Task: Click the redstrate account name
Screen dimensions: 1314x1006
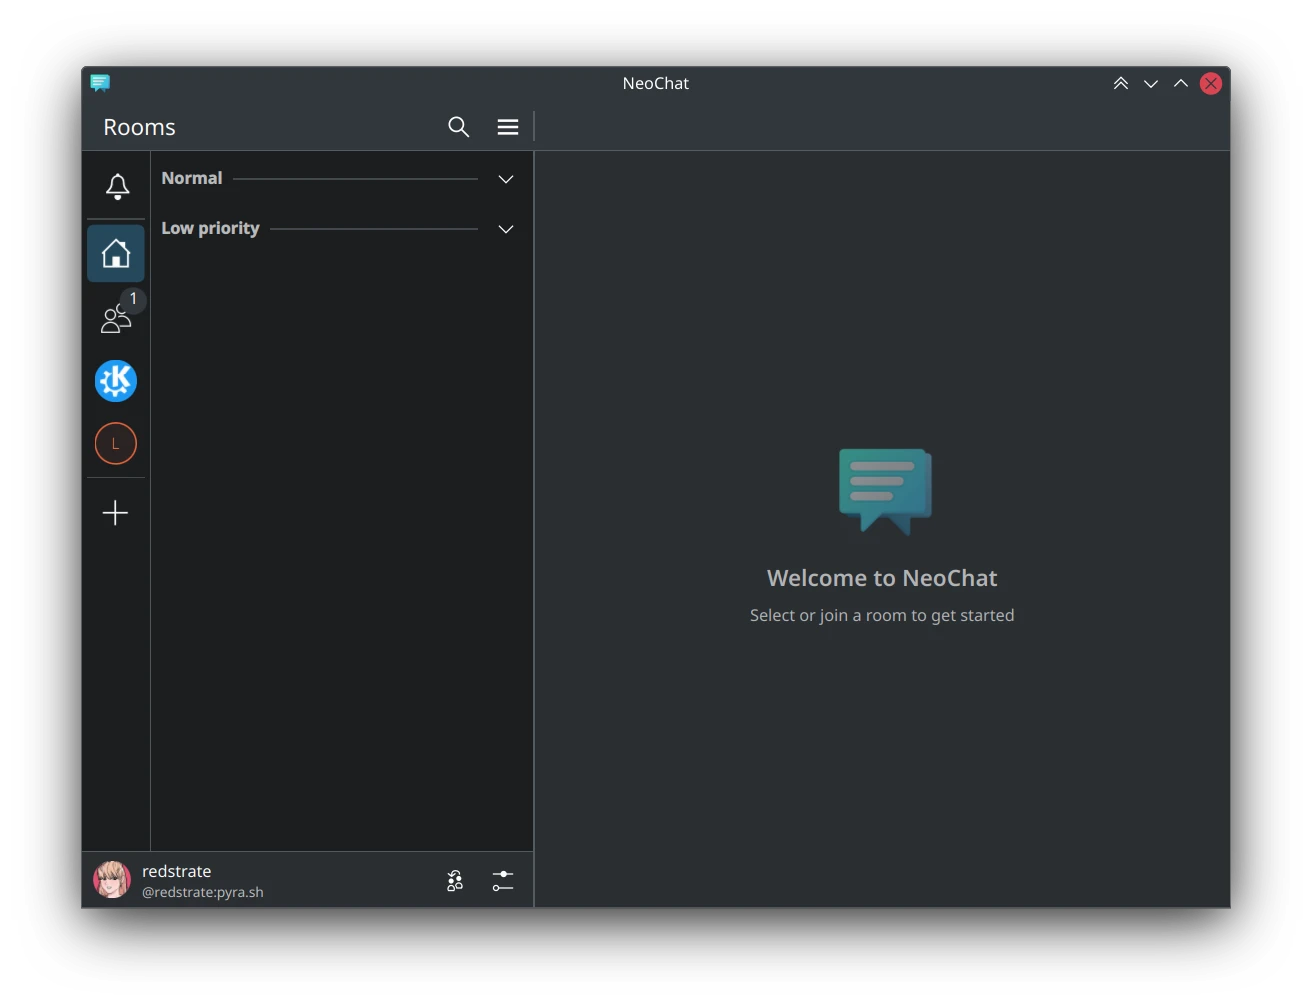Action: [x=177, y=871]
